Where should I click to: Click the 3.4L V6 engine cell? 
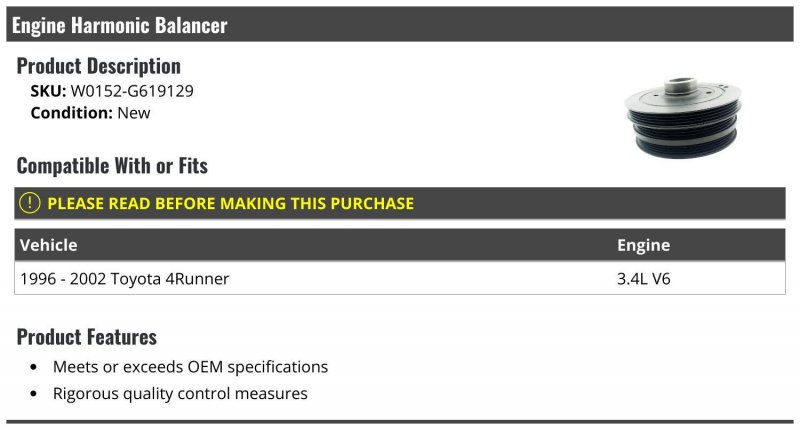tap(643, 279)
